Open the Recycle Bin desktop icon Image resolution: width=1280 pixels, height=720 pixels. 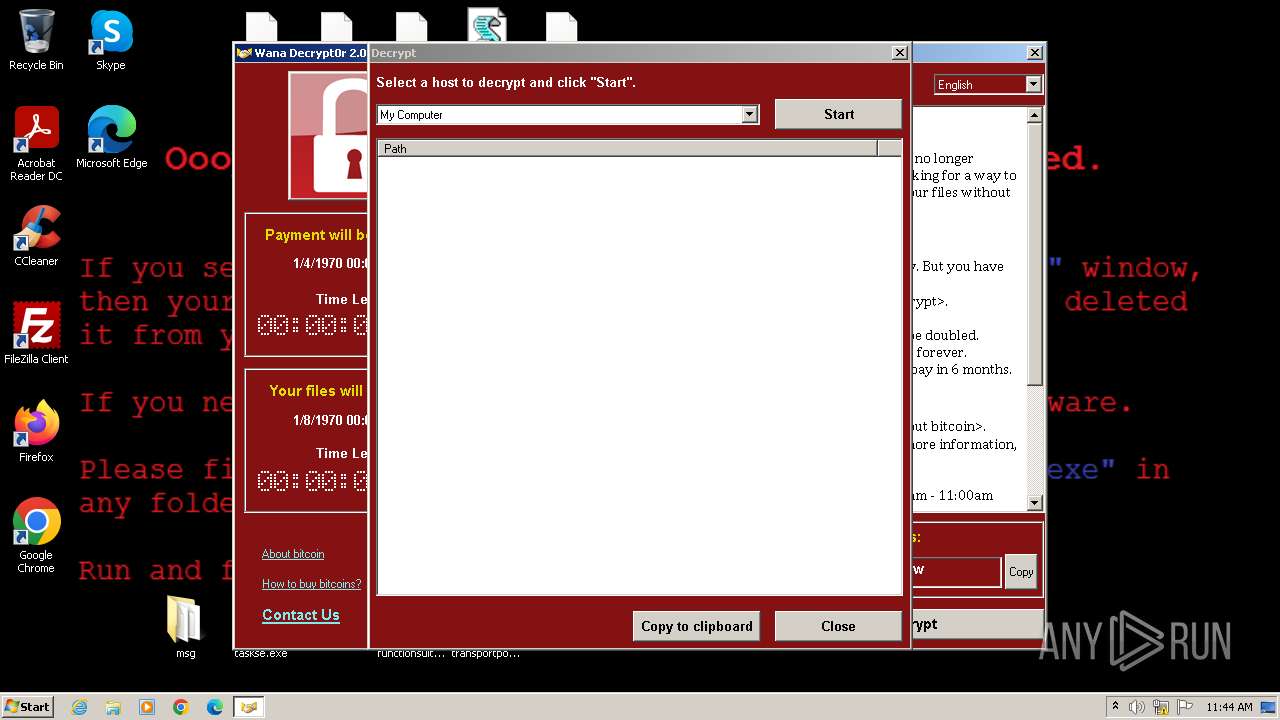point(36,40)
